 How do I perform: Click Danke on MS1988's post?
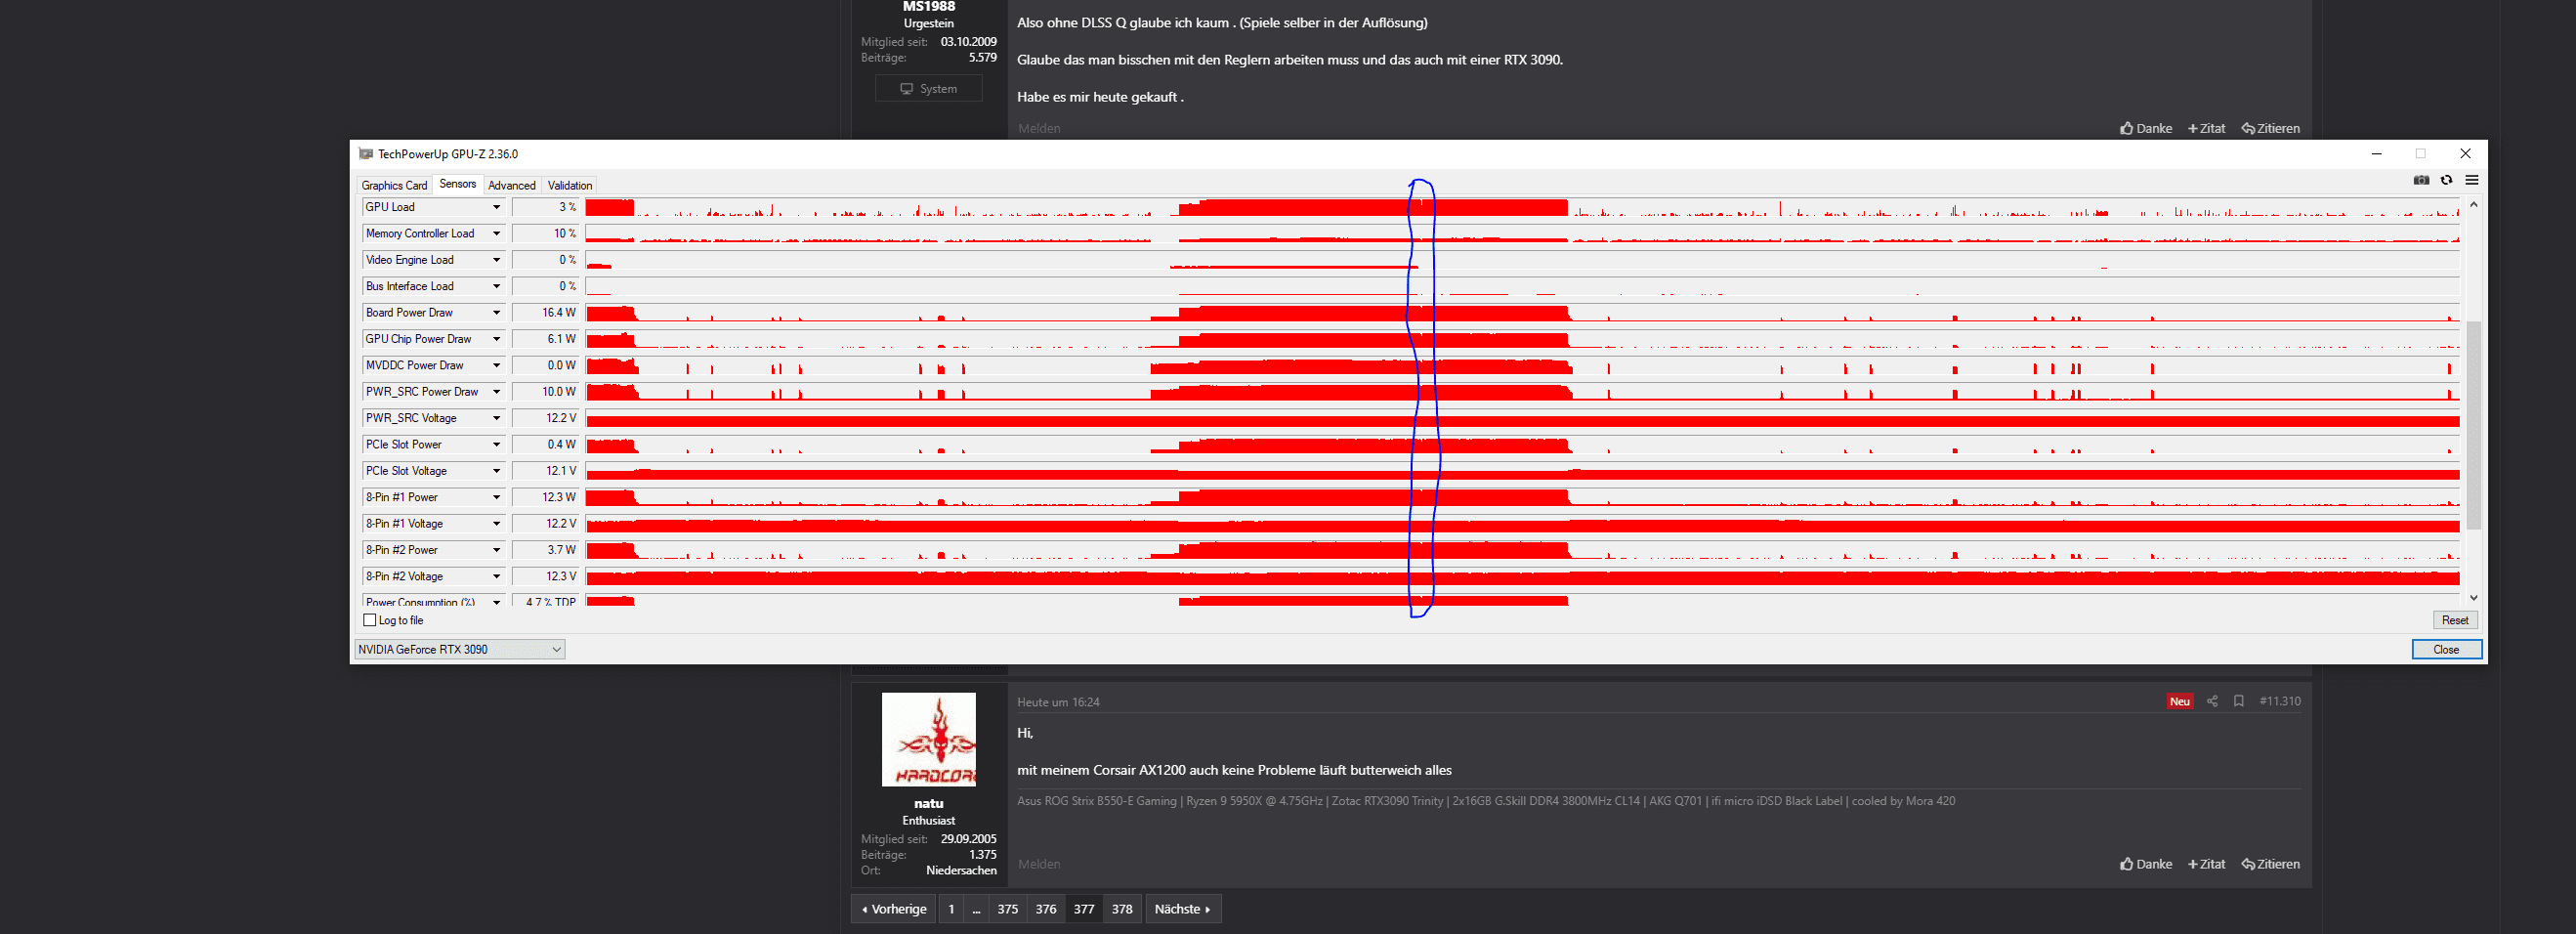coord(2146,128)
